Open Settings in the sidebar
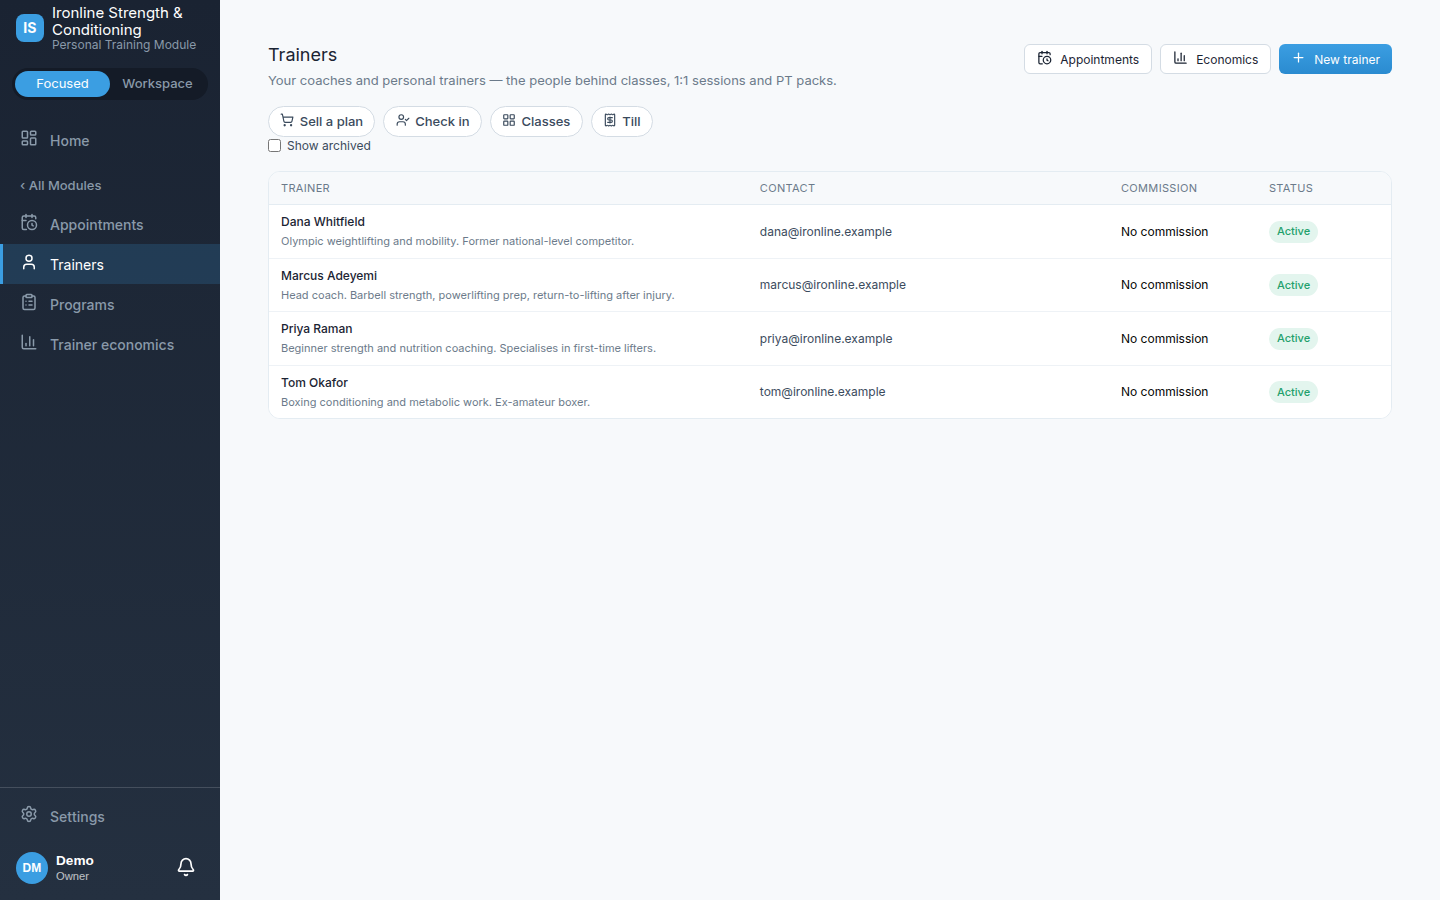The image size is (1440, 900). coord(110,816)
